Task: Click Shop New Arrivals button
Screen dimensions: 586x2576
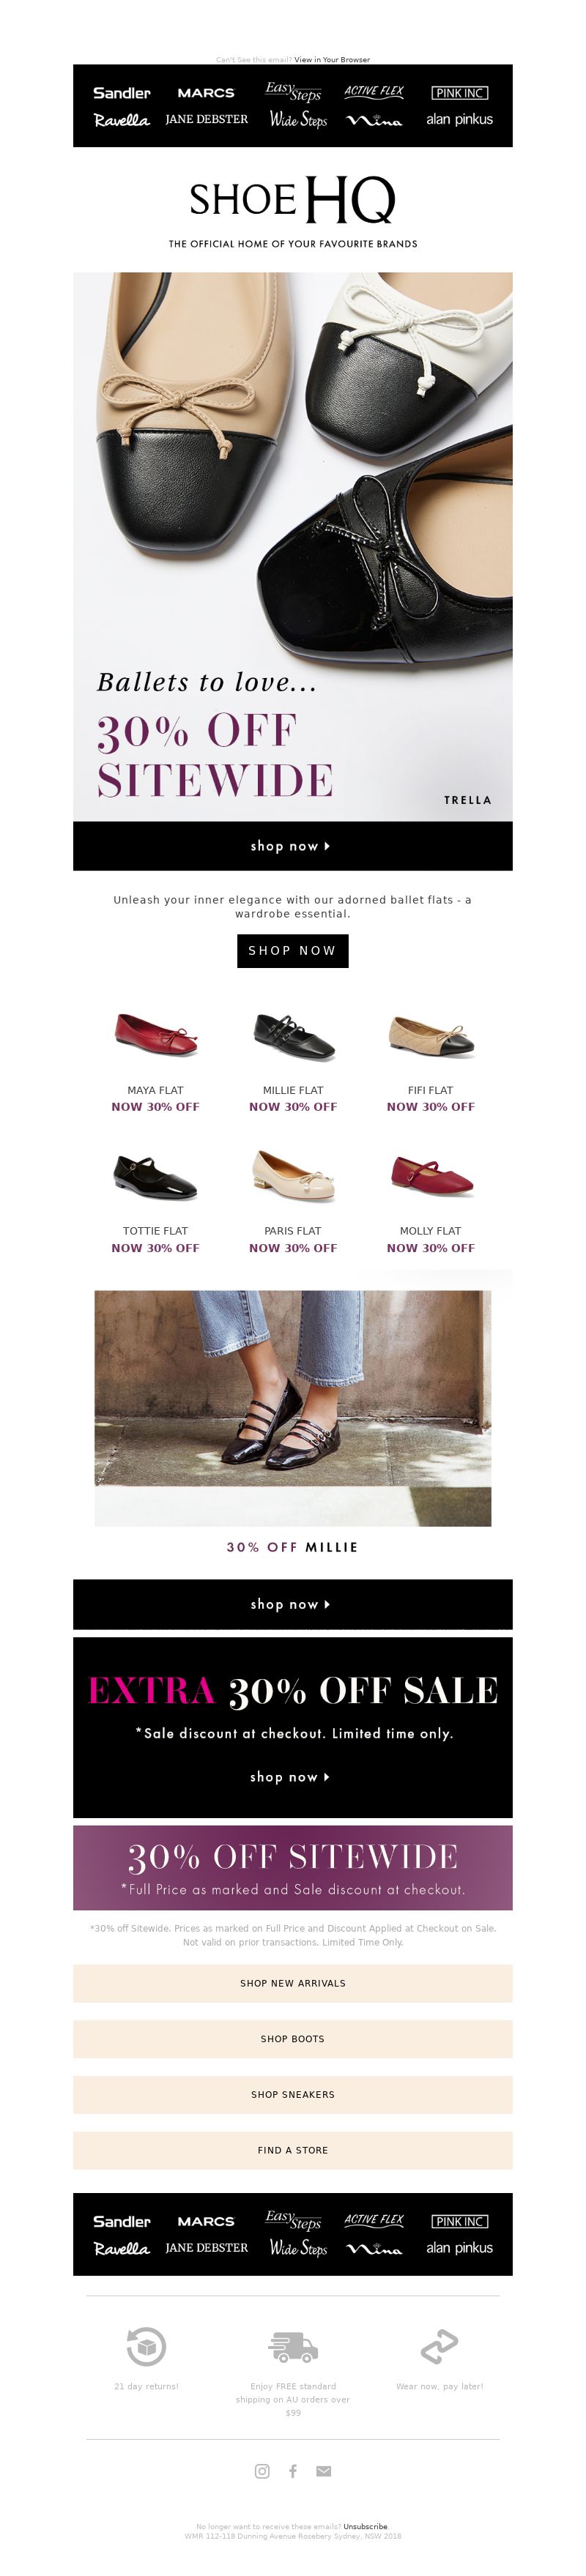Action: pos(293,1982)
